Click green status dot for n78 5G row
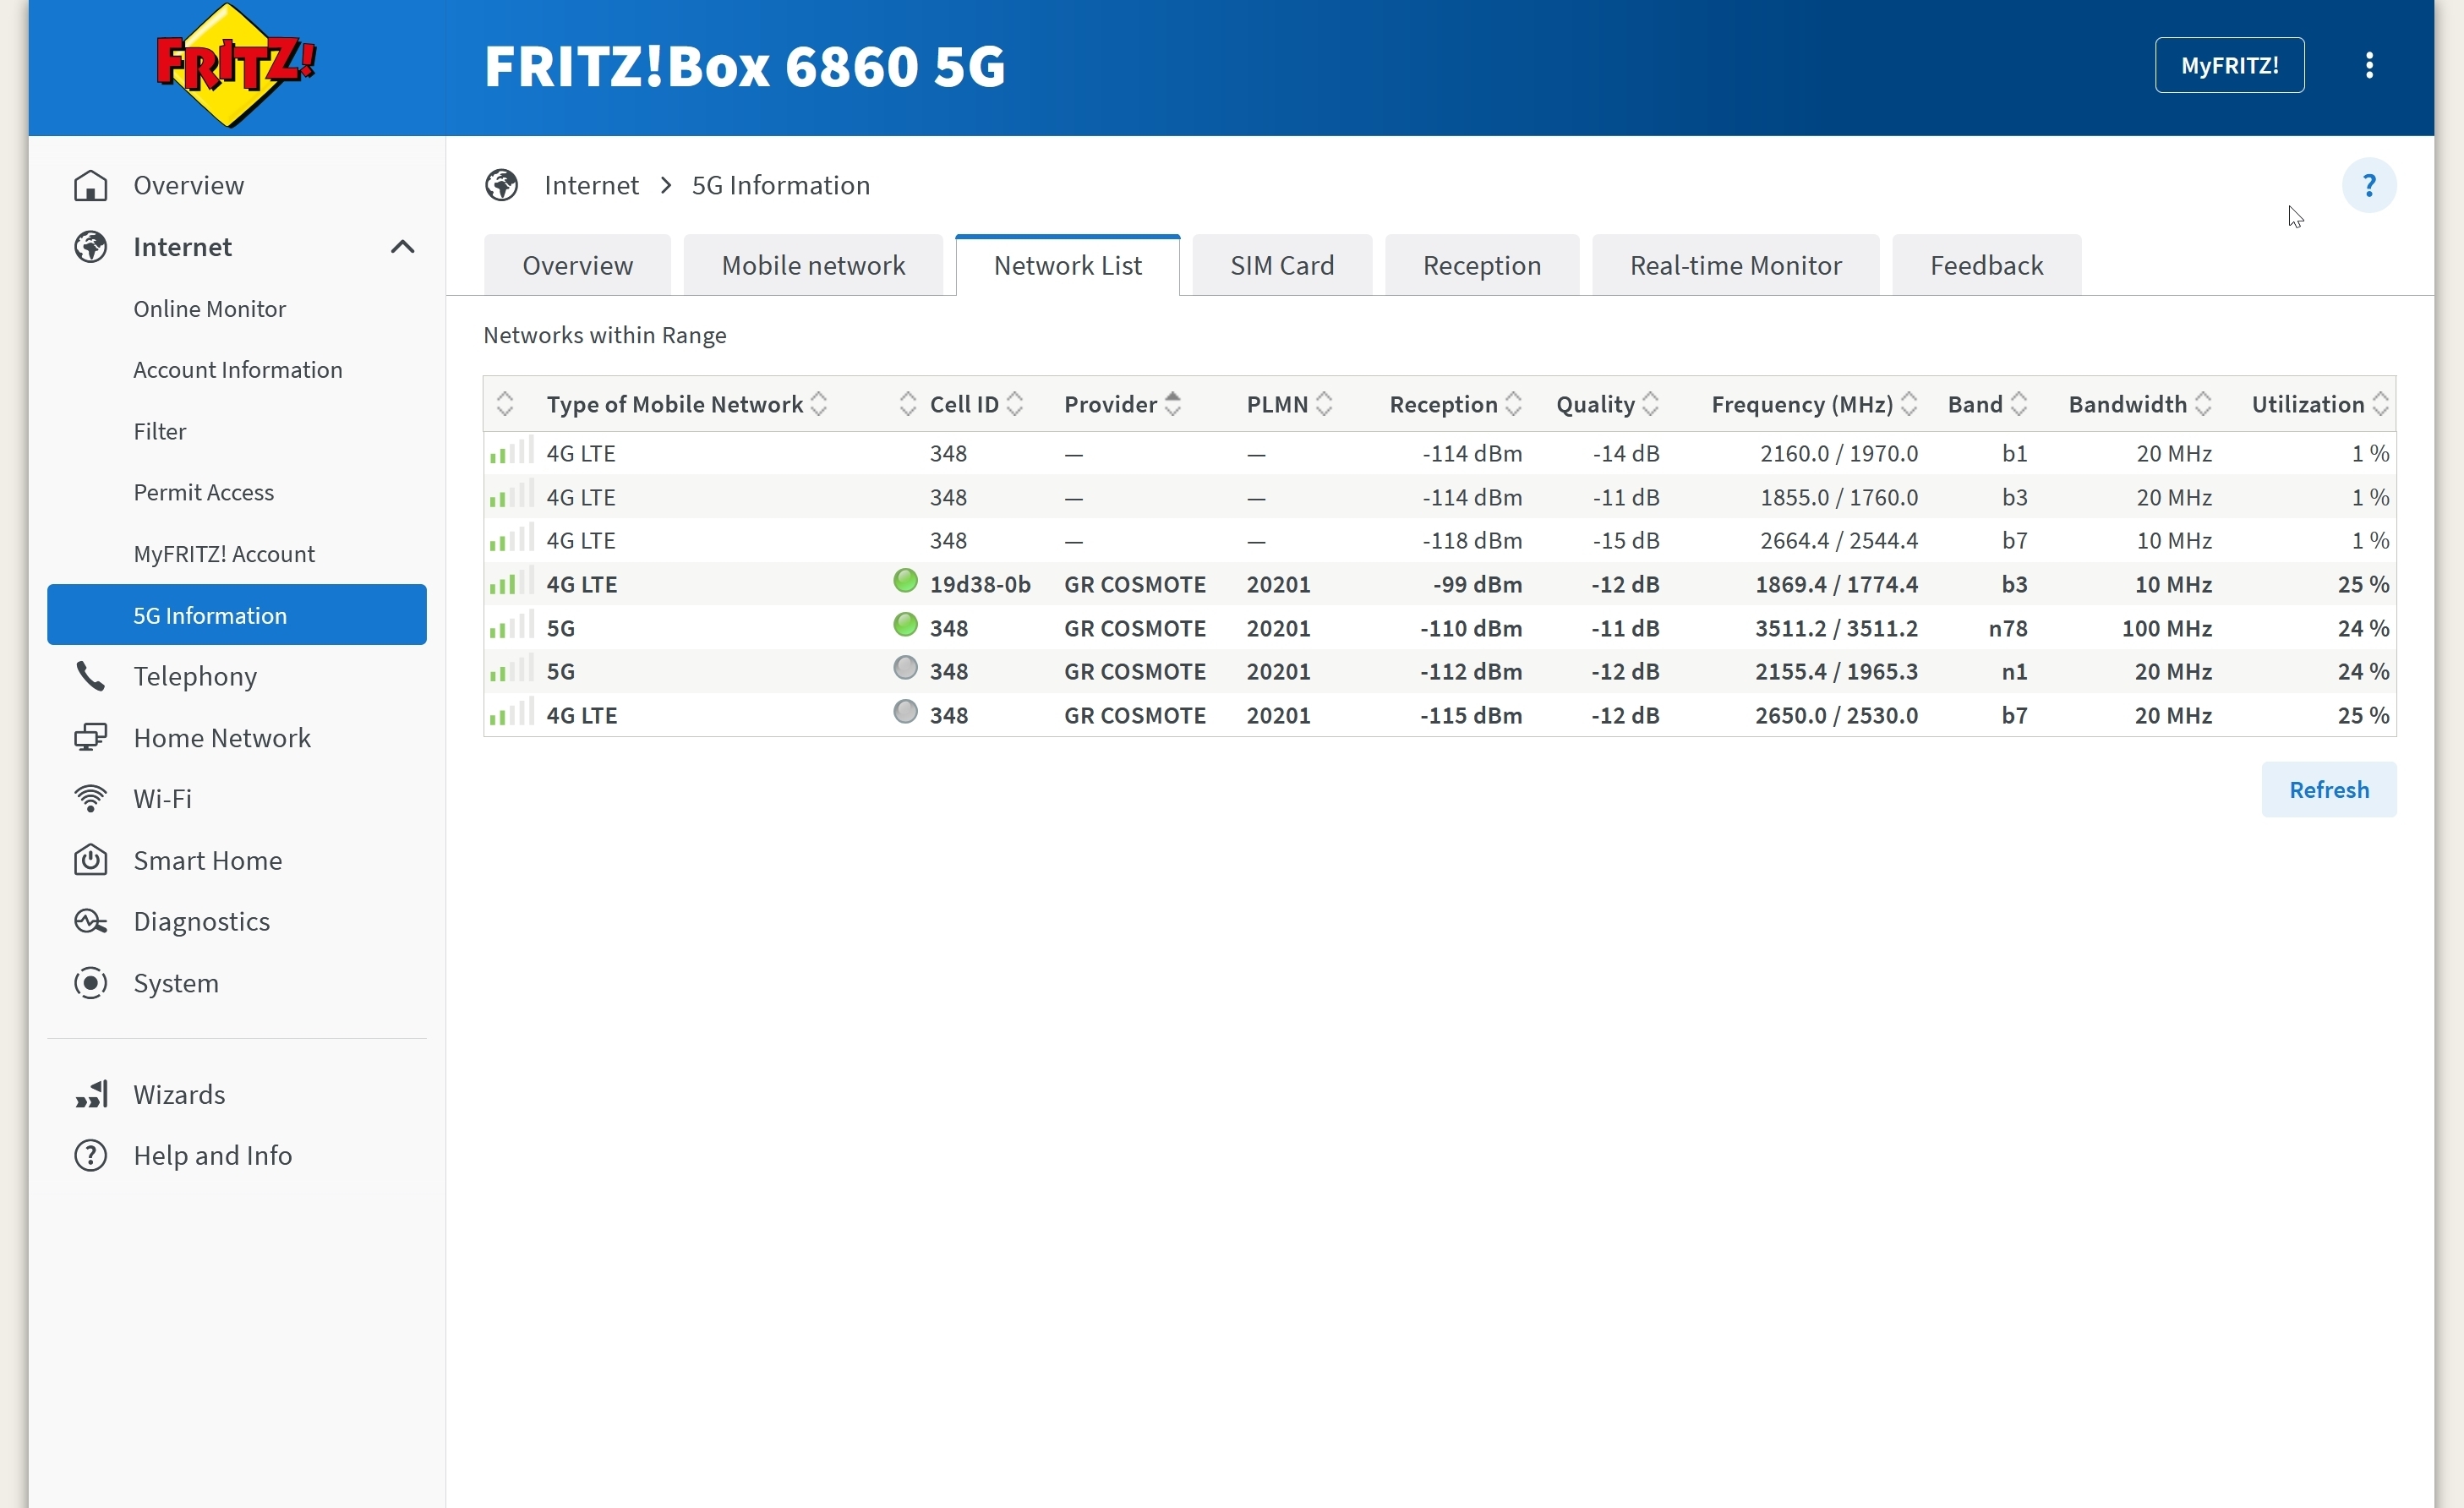This screenshot has height=1508, width=2464. tap(905, 625)
